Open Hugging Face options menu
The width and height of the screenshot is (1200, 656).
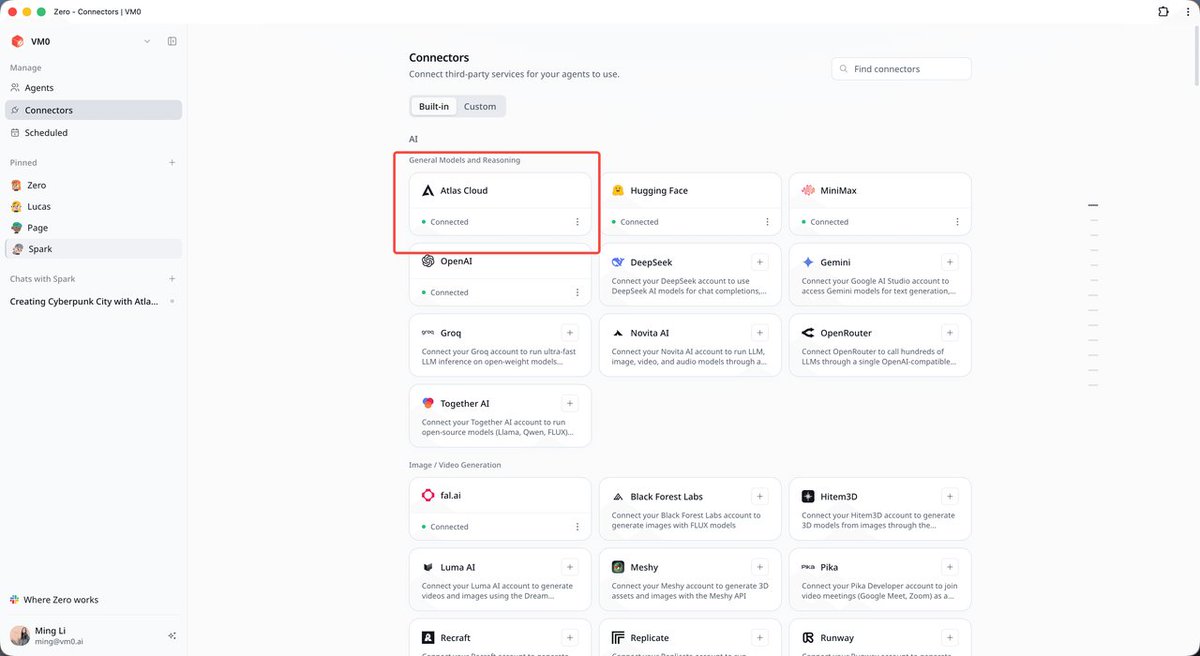click(x=767, y=222)
